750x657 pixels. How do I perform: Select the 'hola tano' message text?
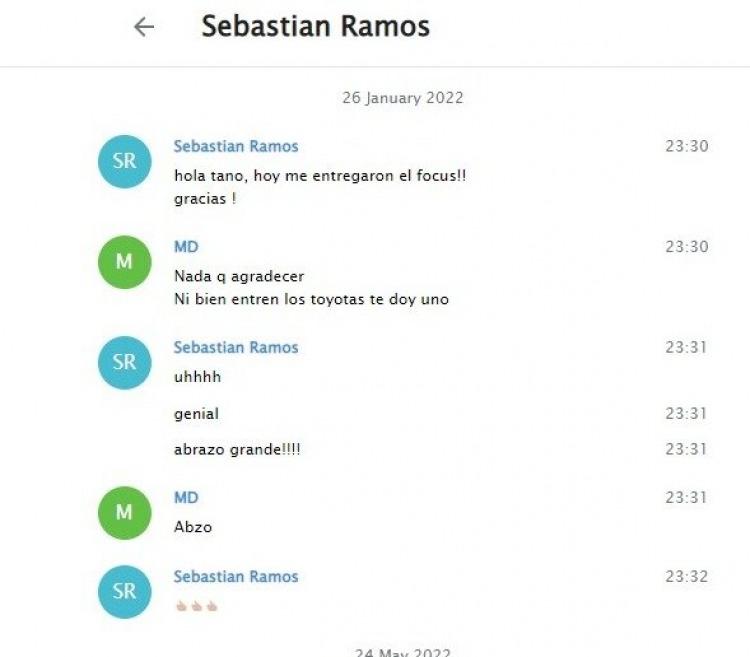click(x=320, y=187)
